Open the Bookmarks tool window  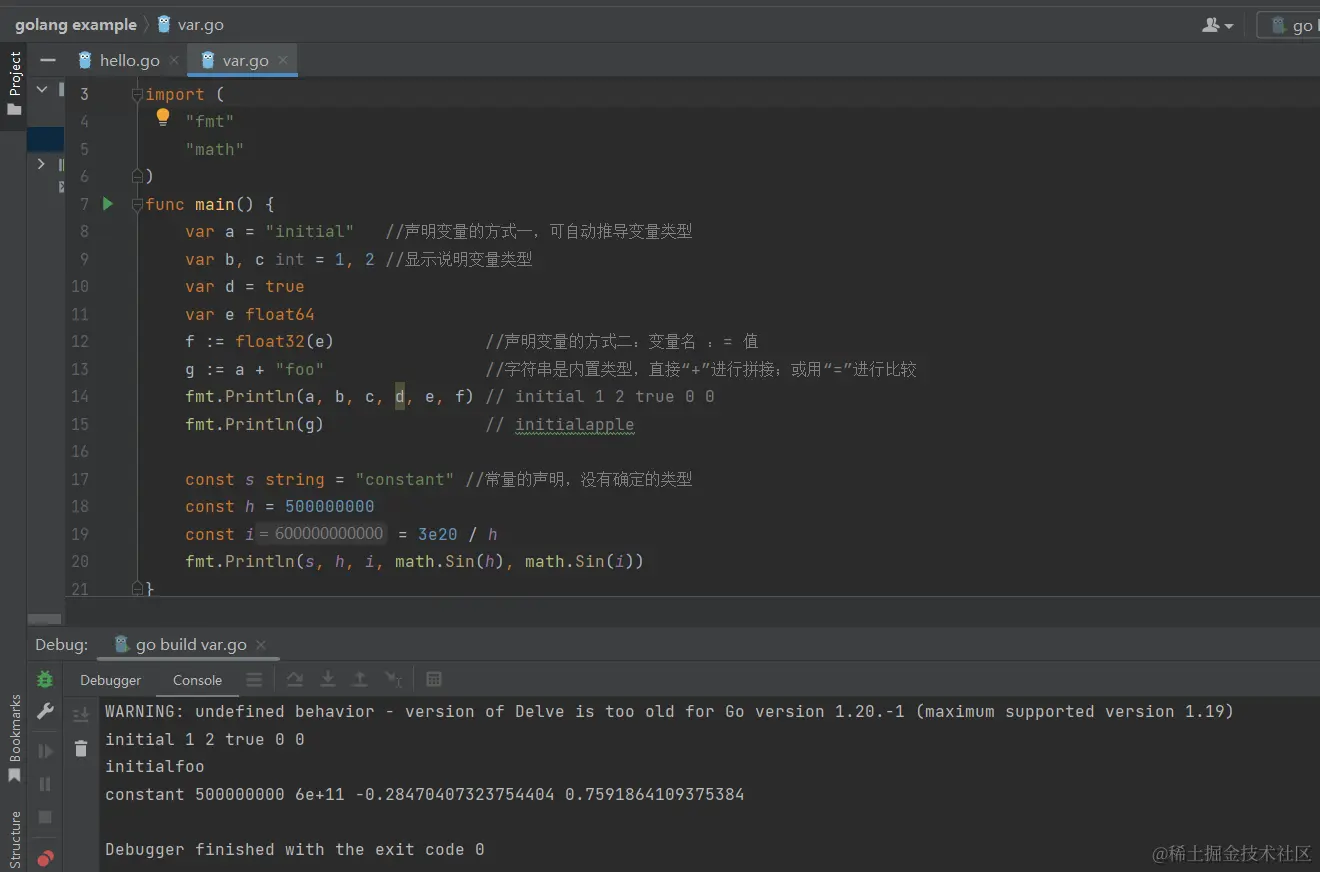pos(14,738)
